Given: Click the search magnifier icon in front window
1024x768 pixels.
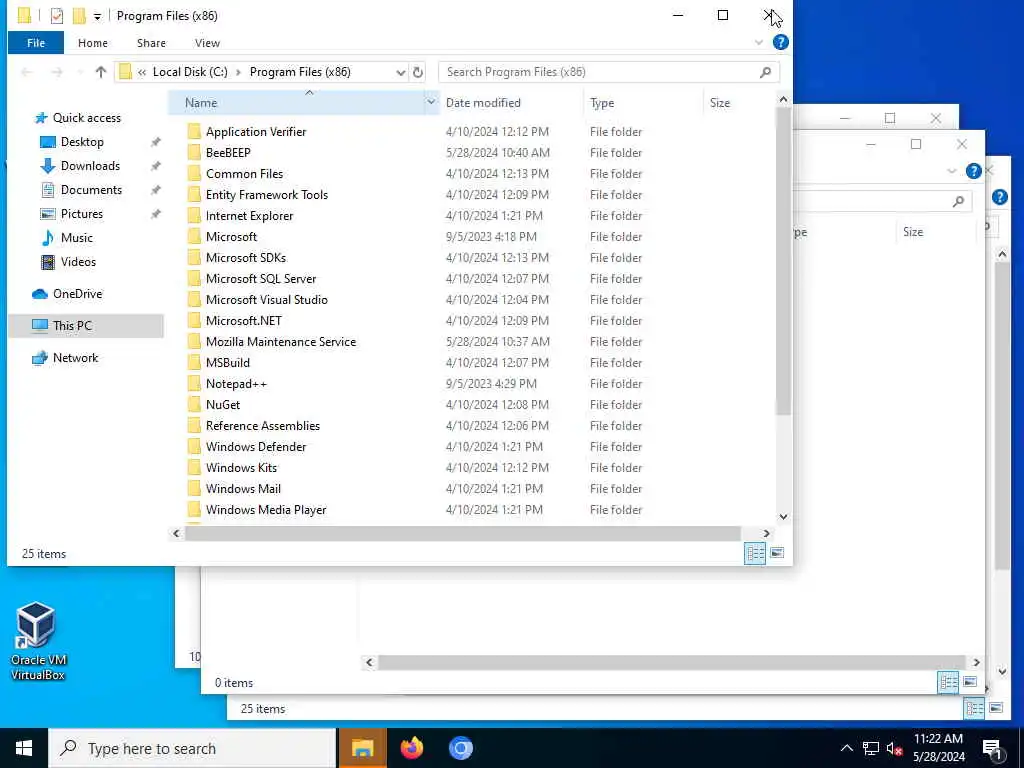Looking at the screenshot, I should (x=765, y=72).
